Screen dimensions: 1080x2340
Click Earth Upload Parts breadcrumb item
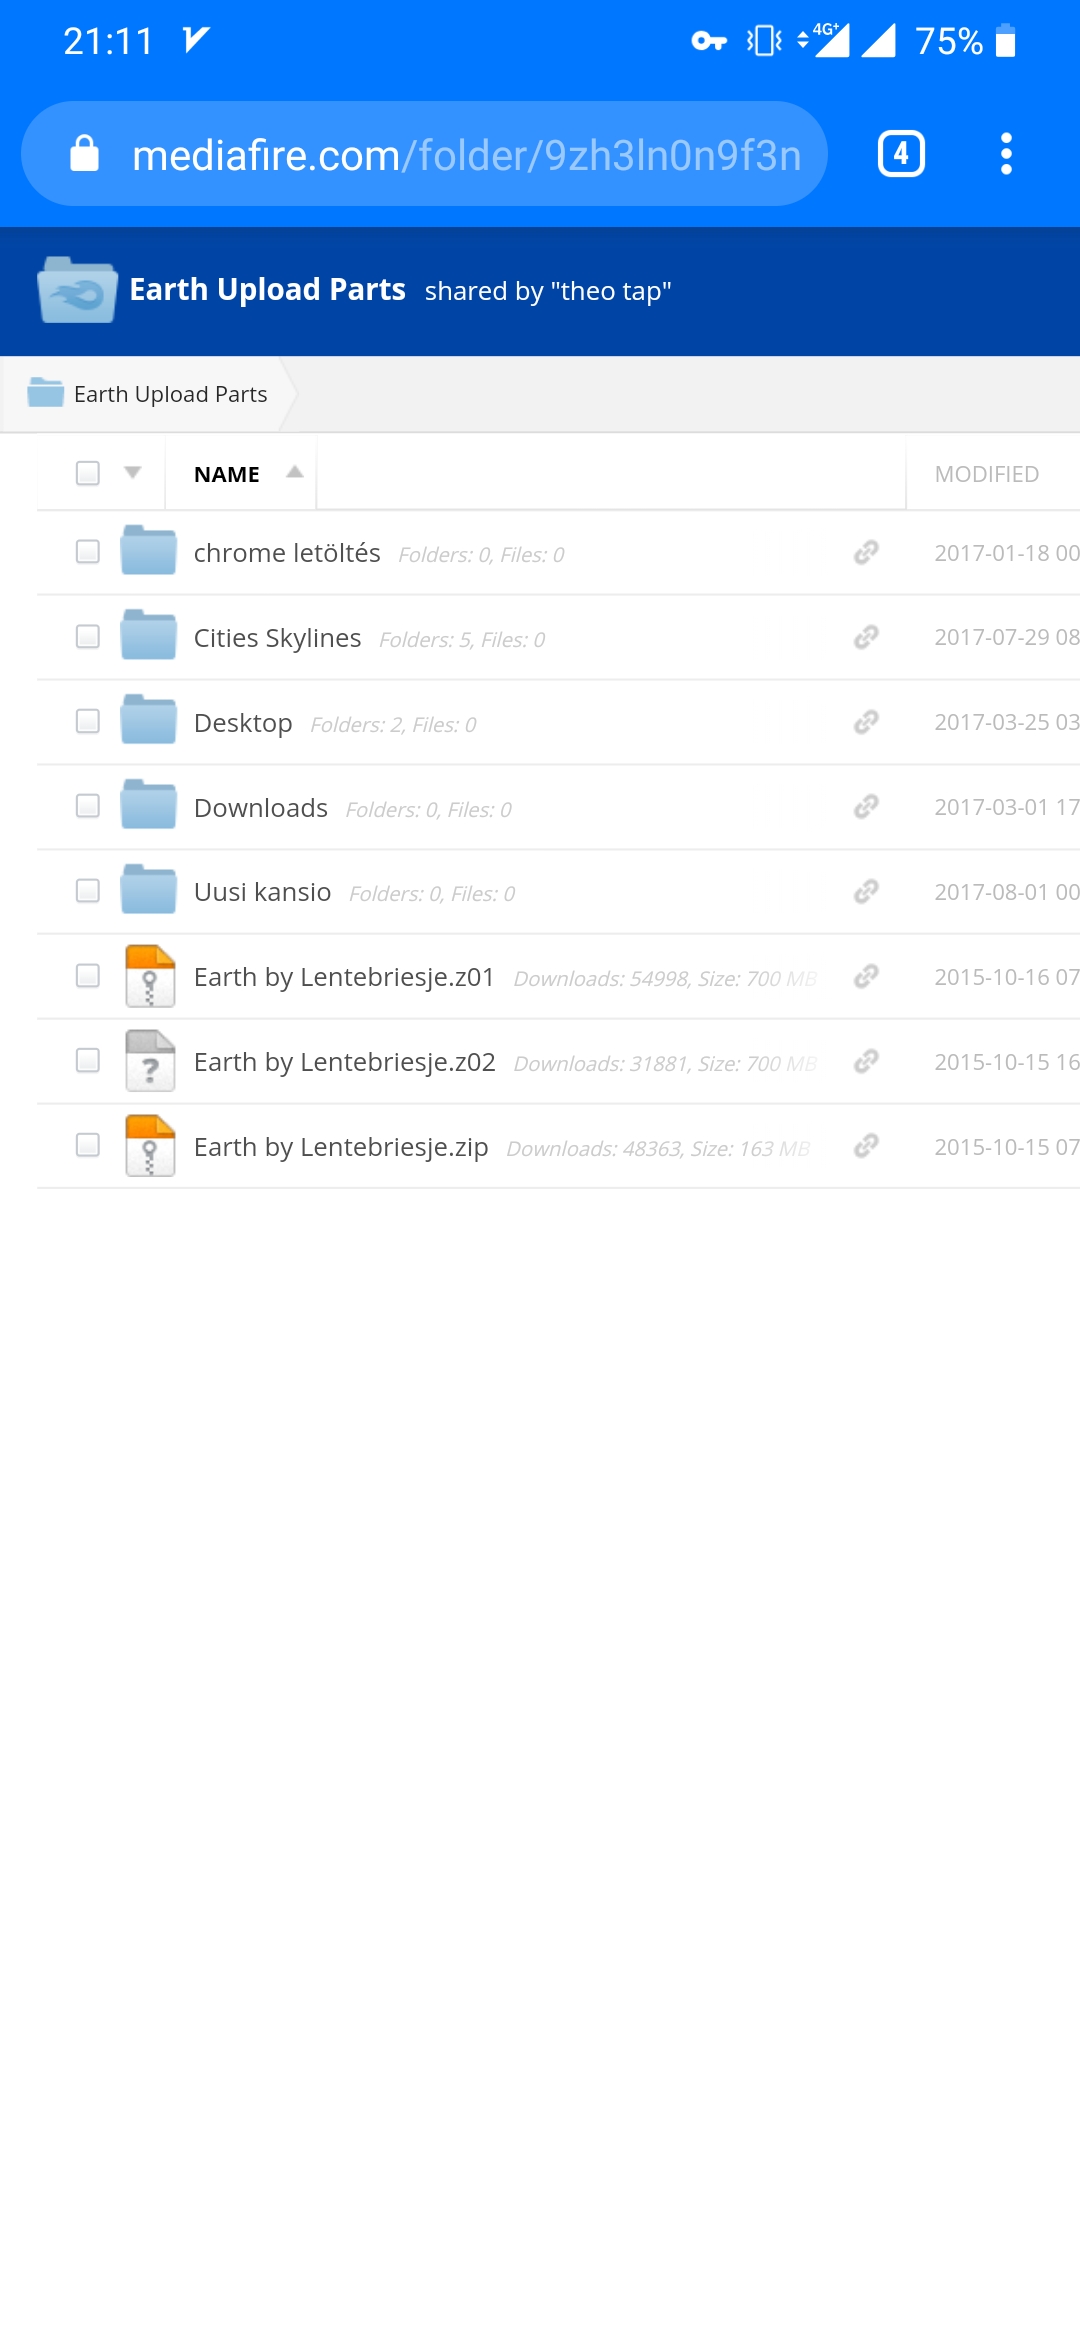click(170, 394)
